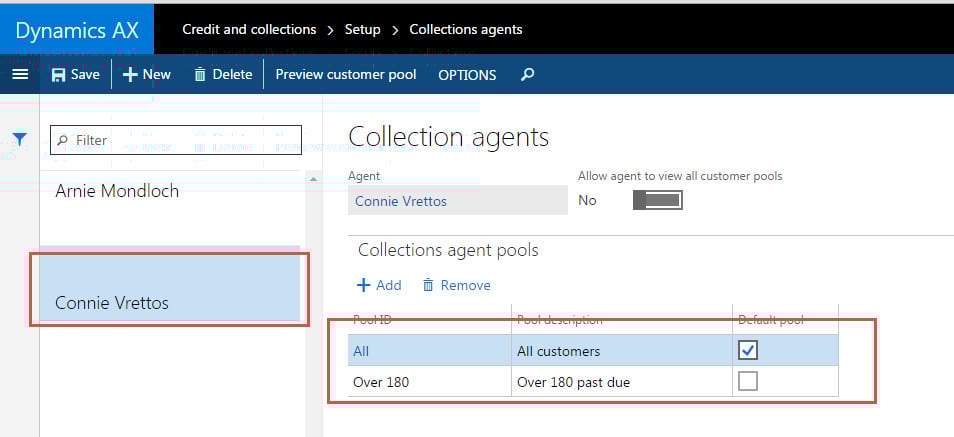This screenshot has width=954, height=437.
Task: Open the hamburger navigation menu
Action: (x=19, y=74)
